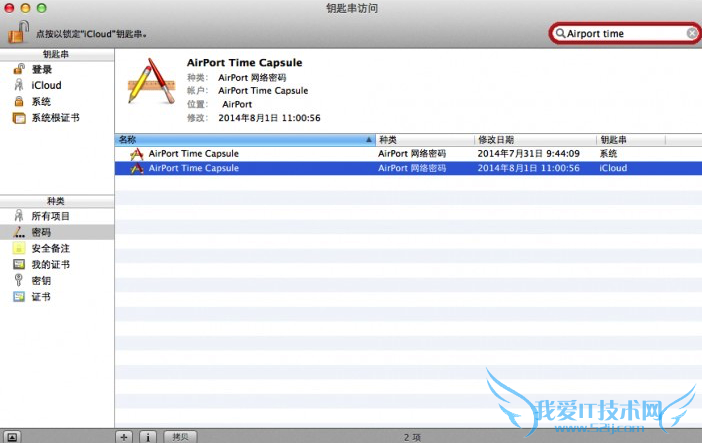Click the 钥匙串 sidebar section header
The height and width of the screenshot is (443, 702).
point(57,54)
